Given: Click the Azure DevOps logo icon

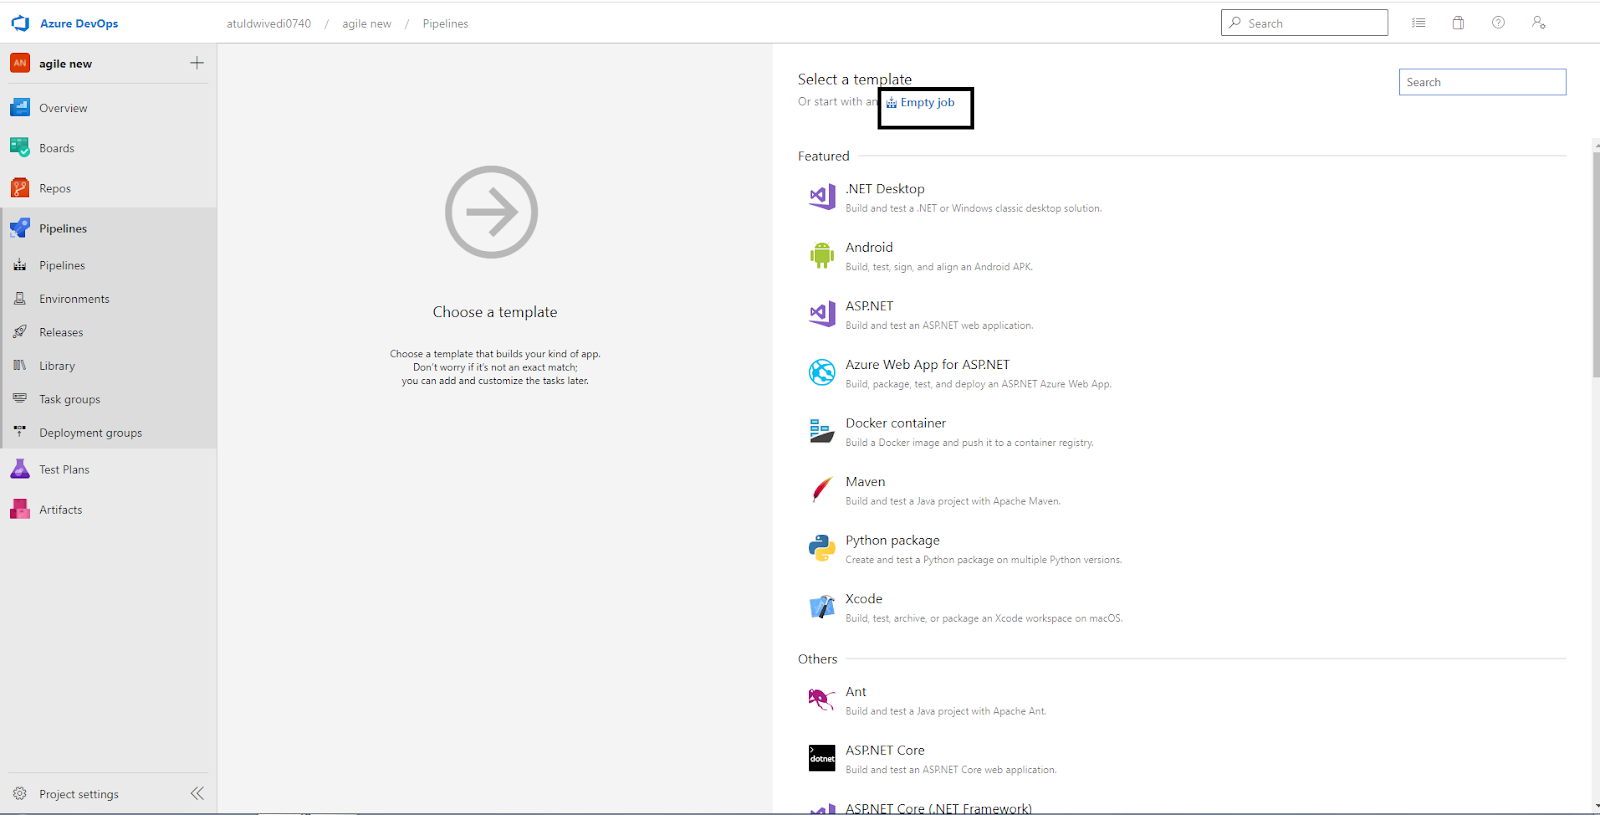Looking at the screenshot, I should [x=20, y=23].
